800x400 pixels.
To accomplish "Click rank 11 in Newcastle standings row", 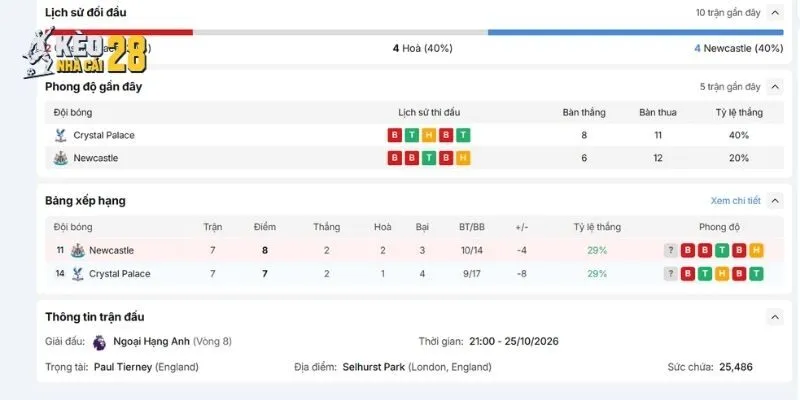I will click(60, 251).
